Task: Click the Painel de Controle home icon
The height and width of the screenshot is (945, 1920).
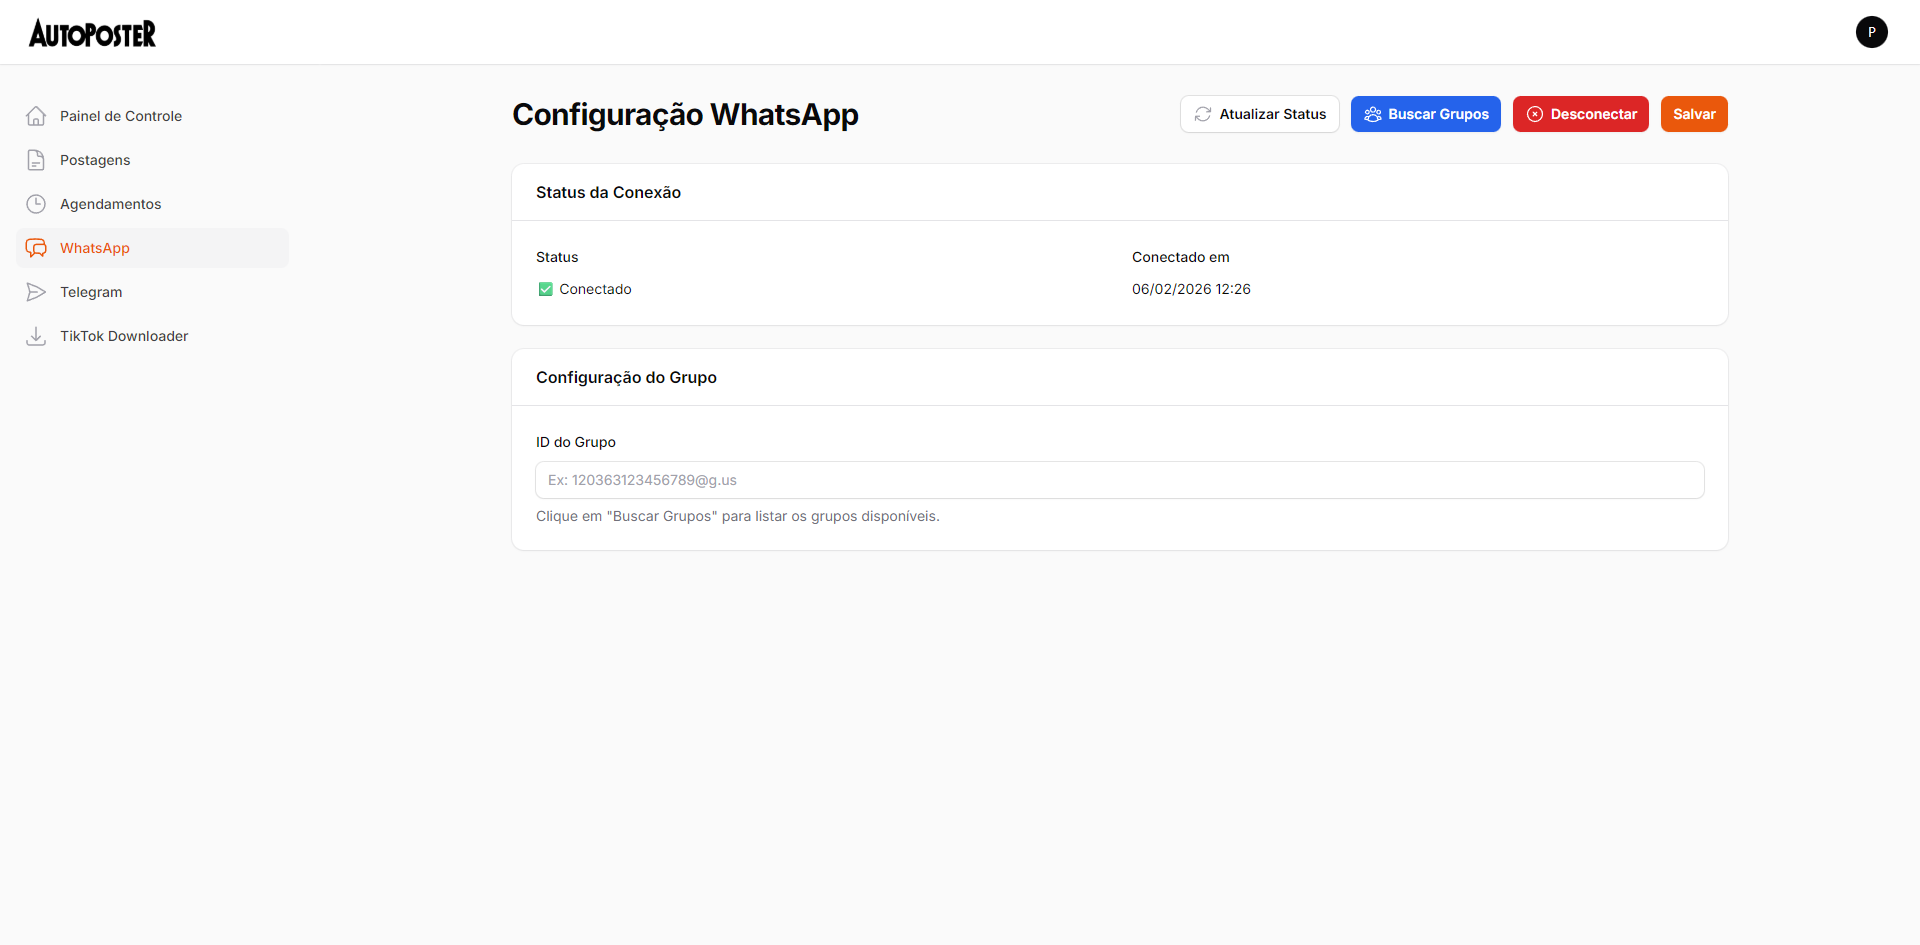Action: click(x=36, y=115)
